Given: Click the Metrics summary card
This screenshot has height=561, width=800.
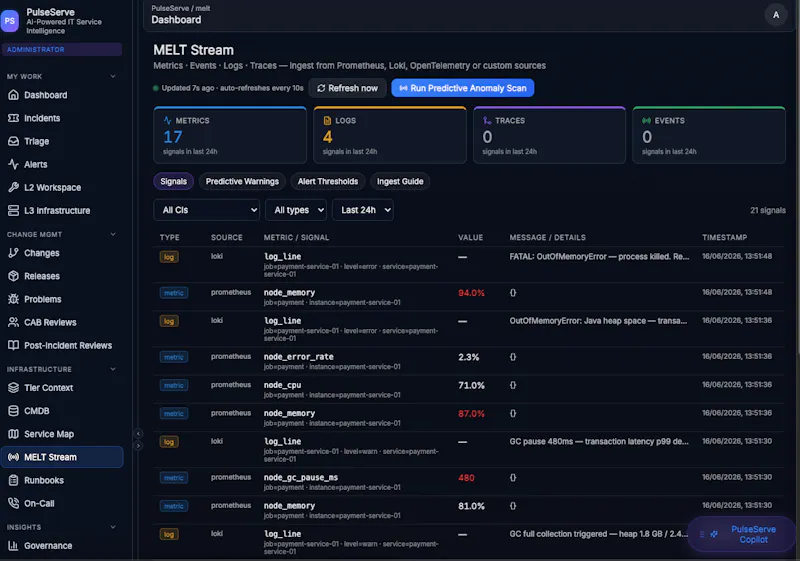Looking at the screenshot, I should pos(230,135).
